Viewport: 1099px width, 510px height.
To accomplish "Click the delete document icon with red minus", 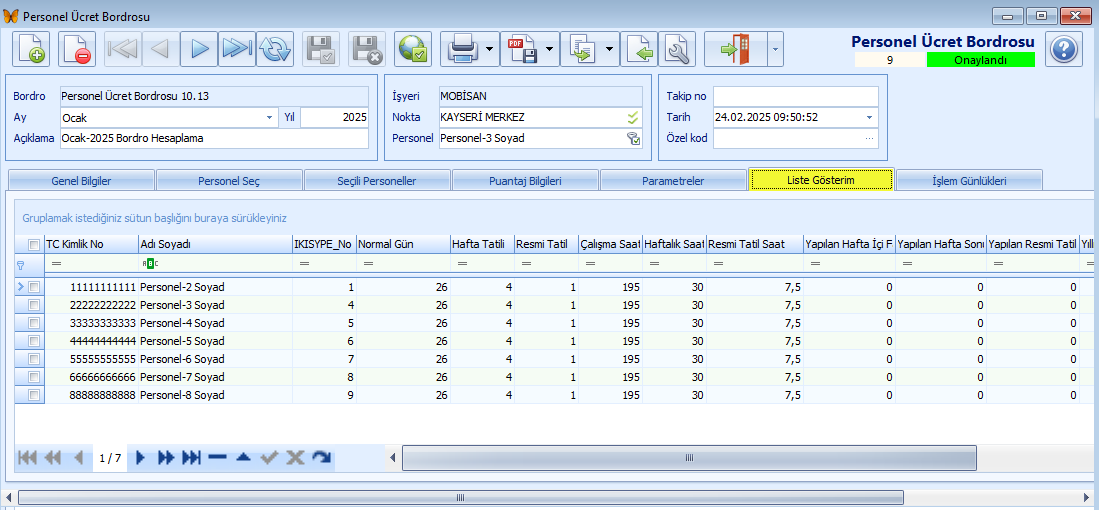I will (x=77, y=49).
